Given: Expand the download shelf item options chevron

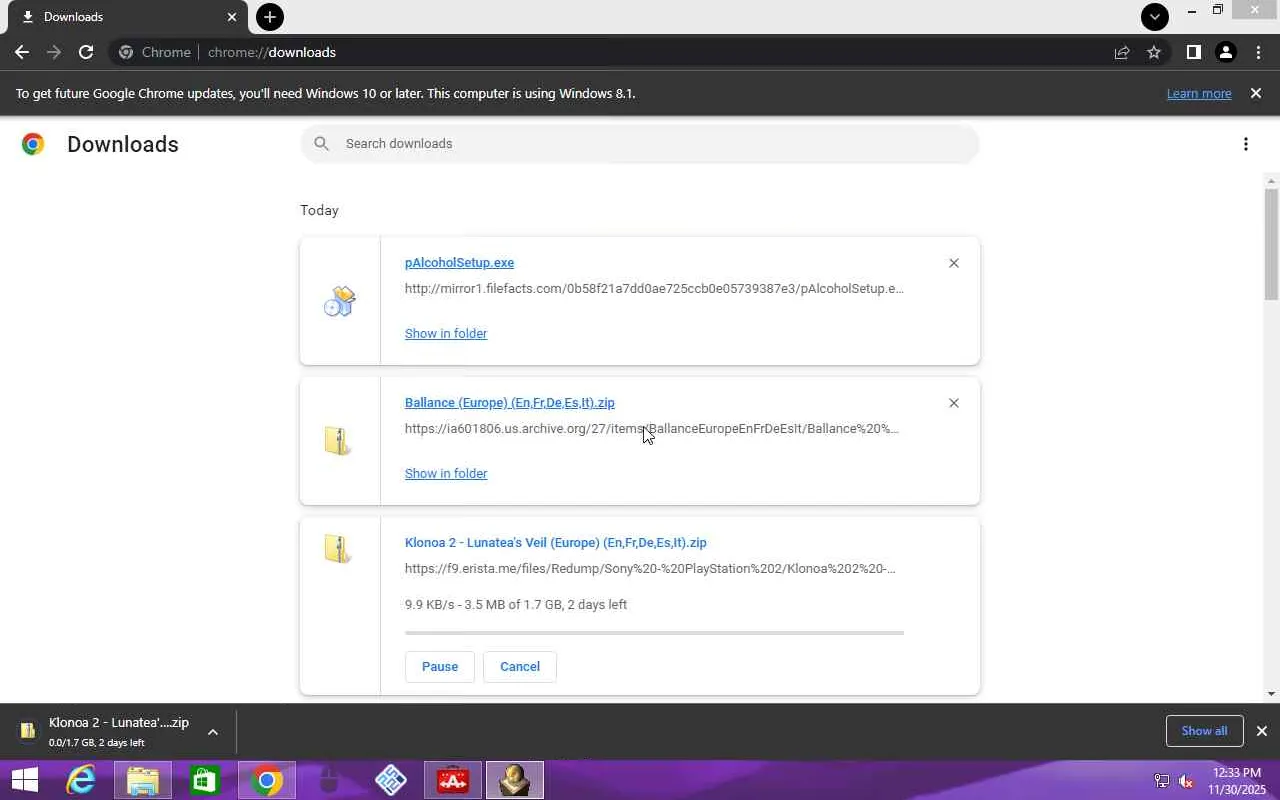Looking at the screenshot, I should [213, 732].
